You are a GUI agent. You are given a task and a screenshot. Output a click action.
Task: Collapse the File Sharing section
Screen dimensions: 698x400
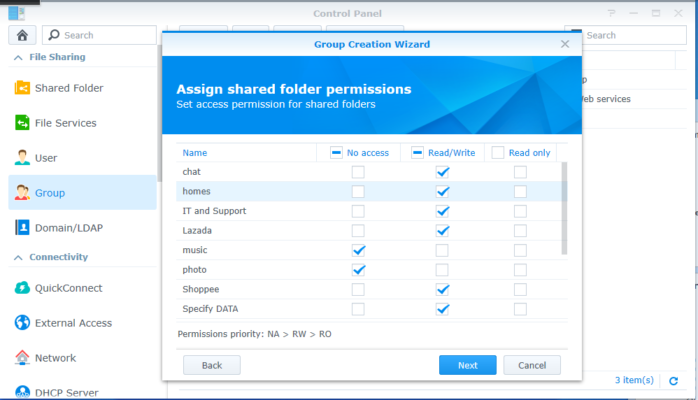tap(18, 57)
